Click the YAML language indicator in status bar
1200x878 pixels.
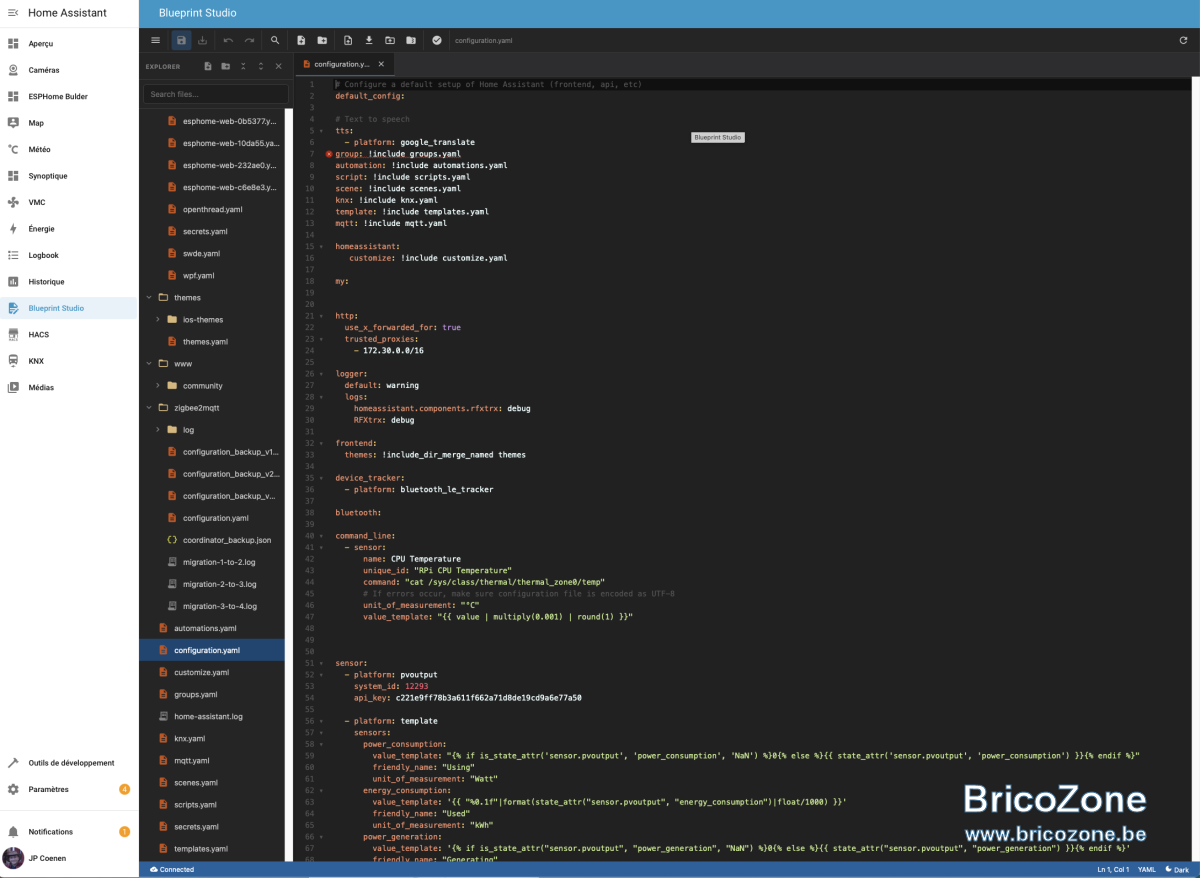[1146, 870]
